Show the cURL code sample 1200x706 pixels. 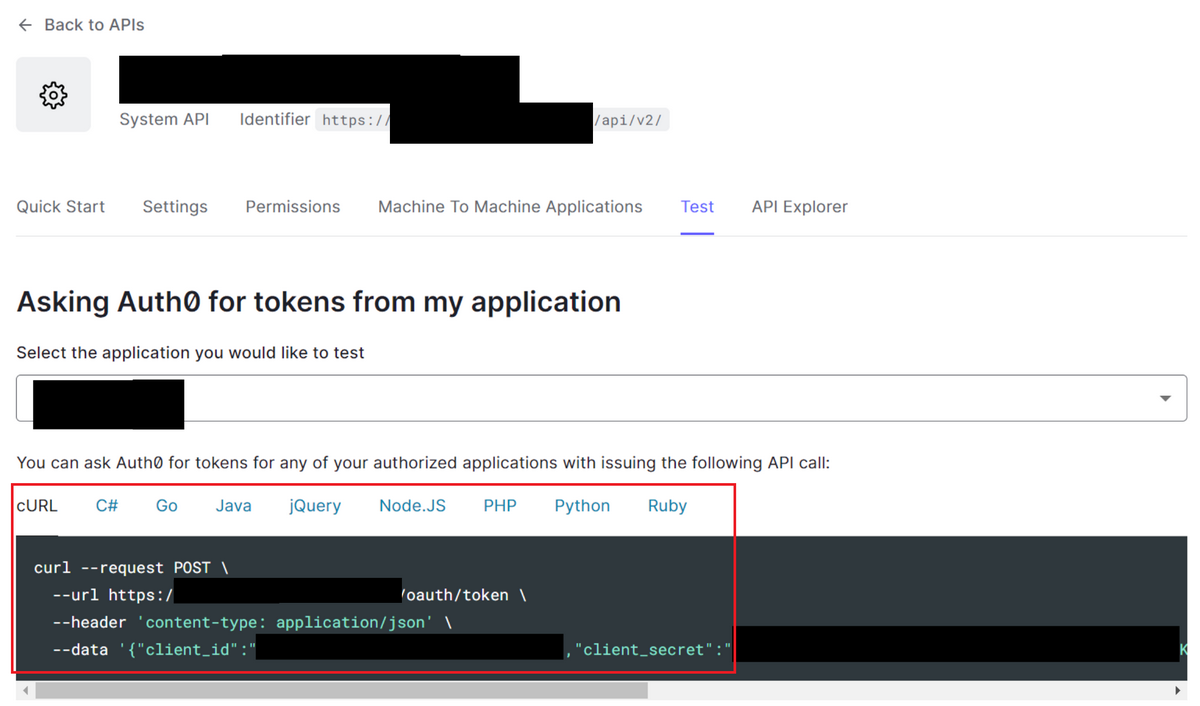tap(37, 506)
